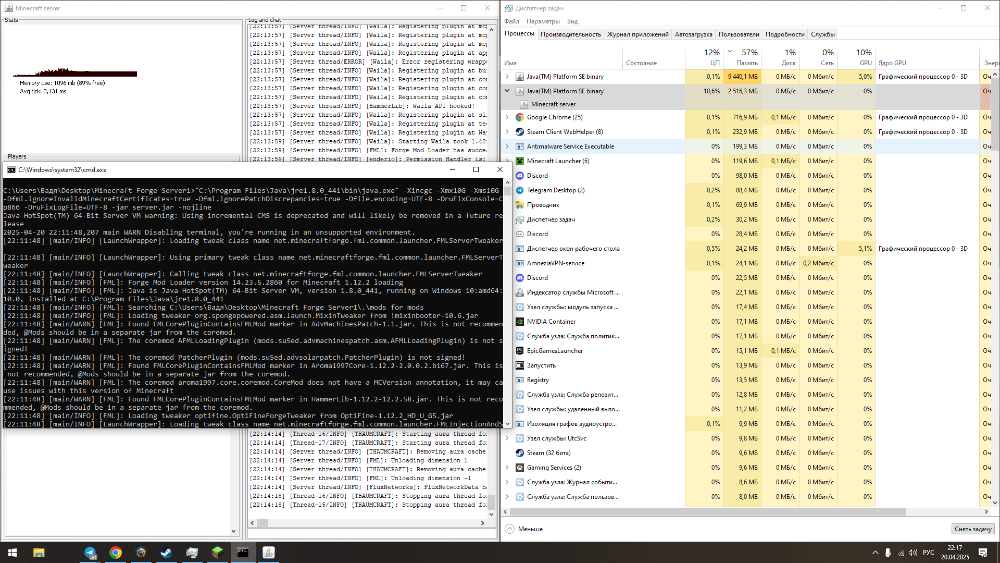Open Файл menu in Task Manager

pyautogui.click(x=511, y=21)
